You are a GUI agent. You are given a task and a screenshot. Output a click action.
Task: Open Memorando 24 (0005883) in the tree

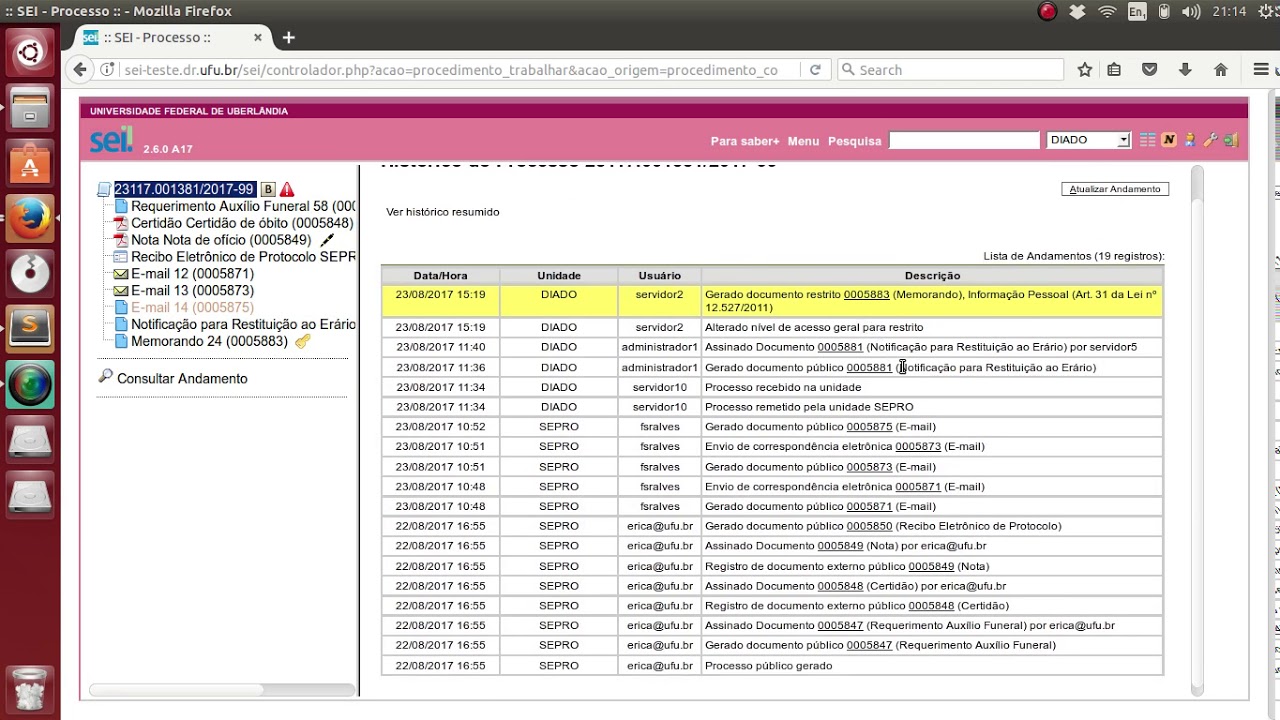point(209,342)
